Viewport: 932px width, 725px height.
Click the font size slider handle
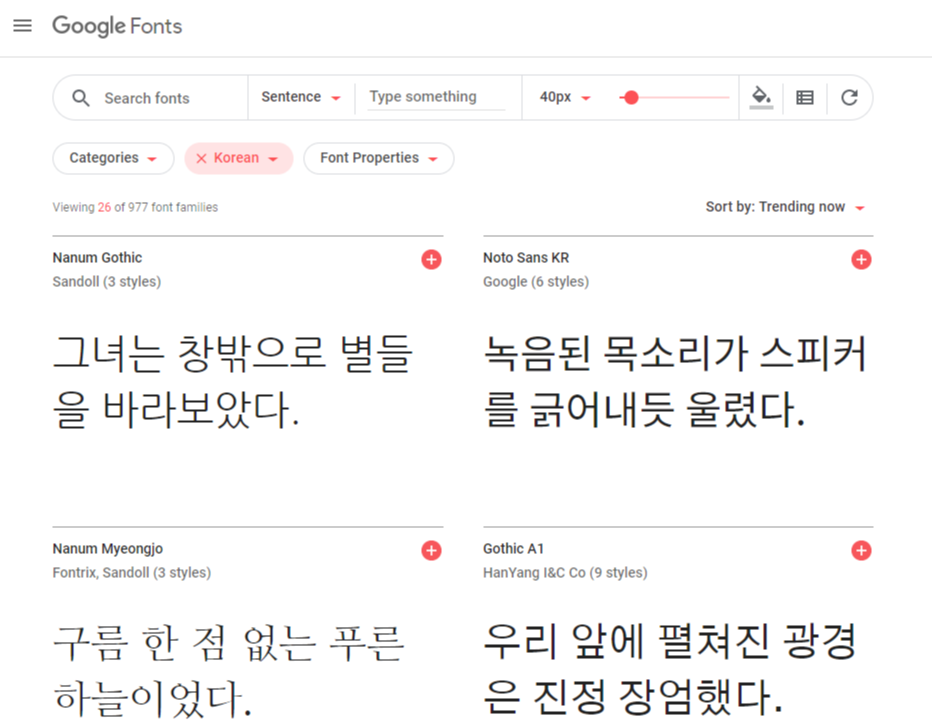coord(631,97)
